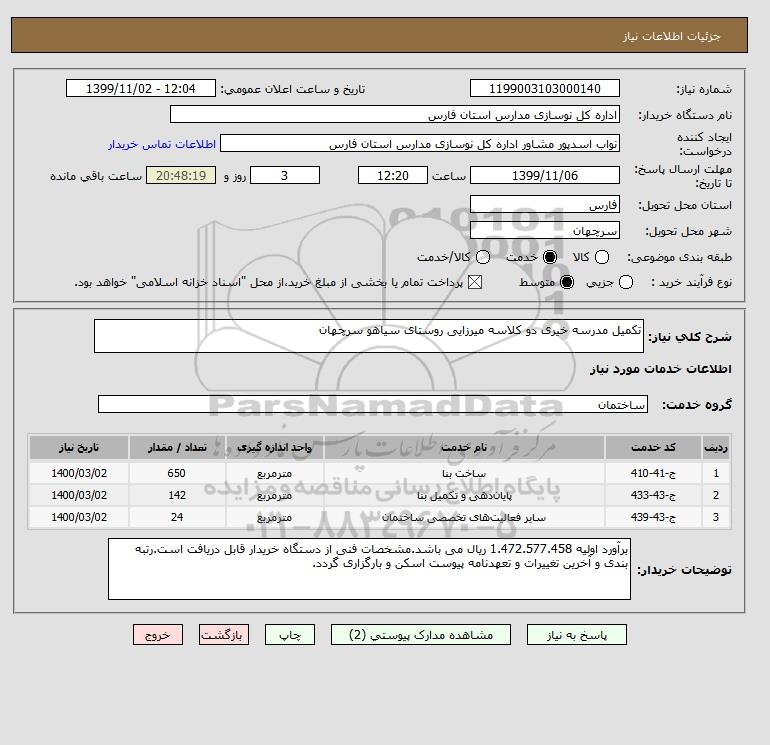Click the واحد اندازه گیری column header

pyautogui.click(x=275, y=447)
